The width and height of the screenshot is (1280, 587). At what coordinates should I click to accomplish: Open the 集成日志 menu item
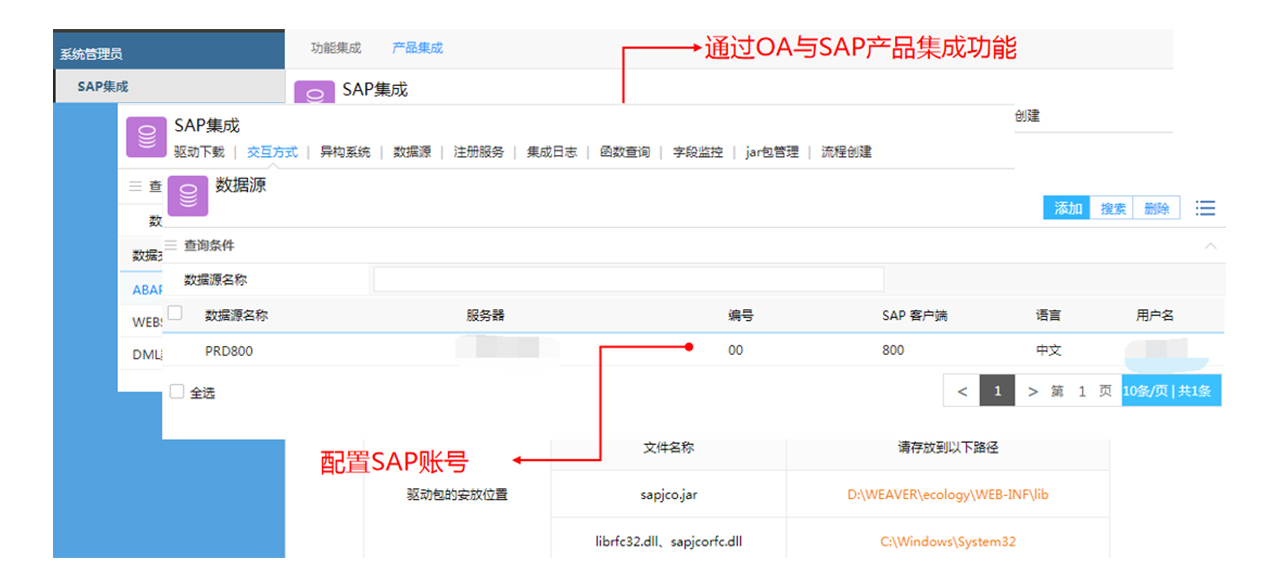552,152
